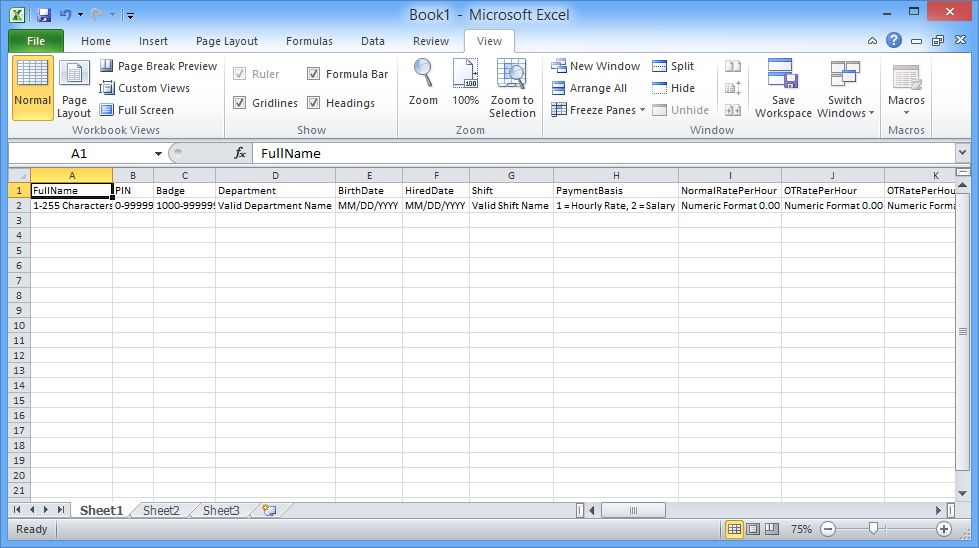This screenshot has height=548, width=979.
Task: Undo the last action
Action: (x=65, y=14)
